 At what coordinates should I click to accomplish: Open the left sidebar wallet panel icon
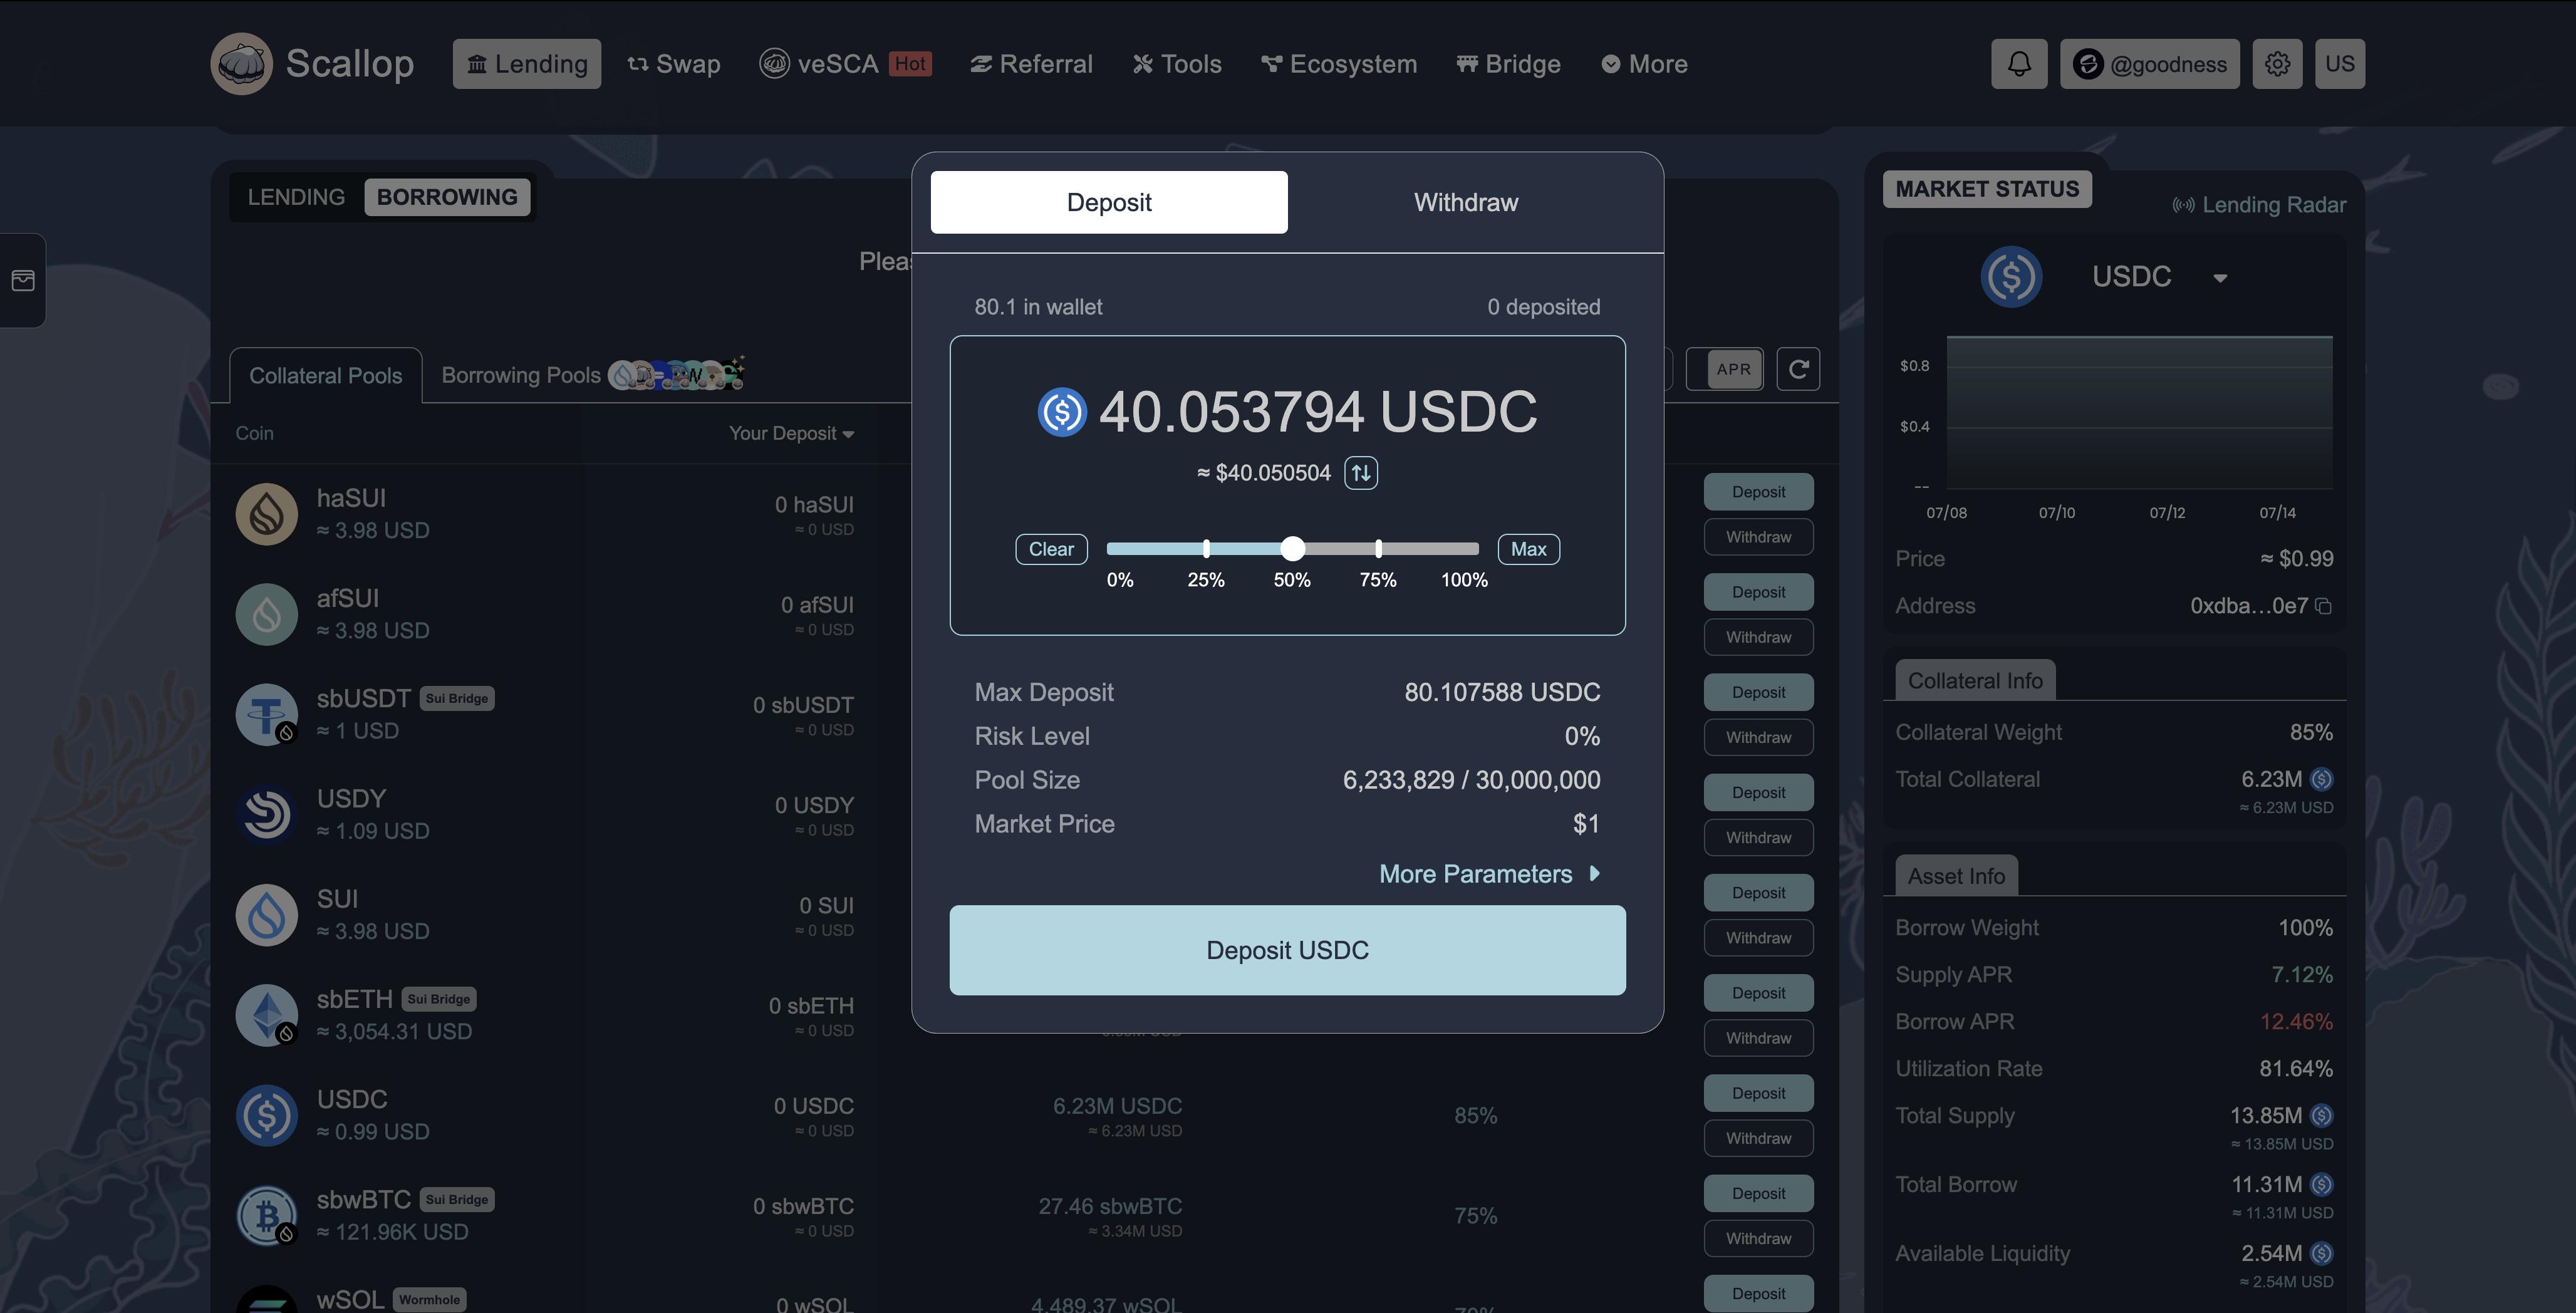coord(23,281)
